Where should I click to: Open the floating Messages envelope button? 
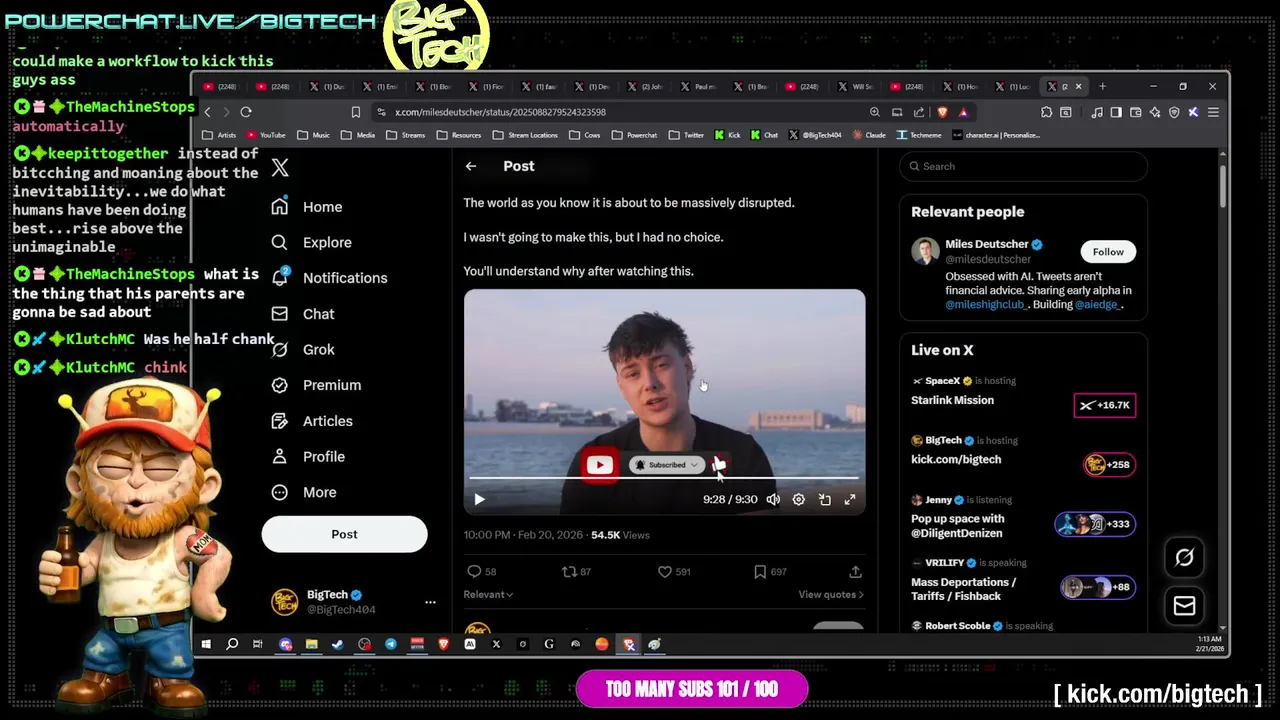tap(1184, 605)
